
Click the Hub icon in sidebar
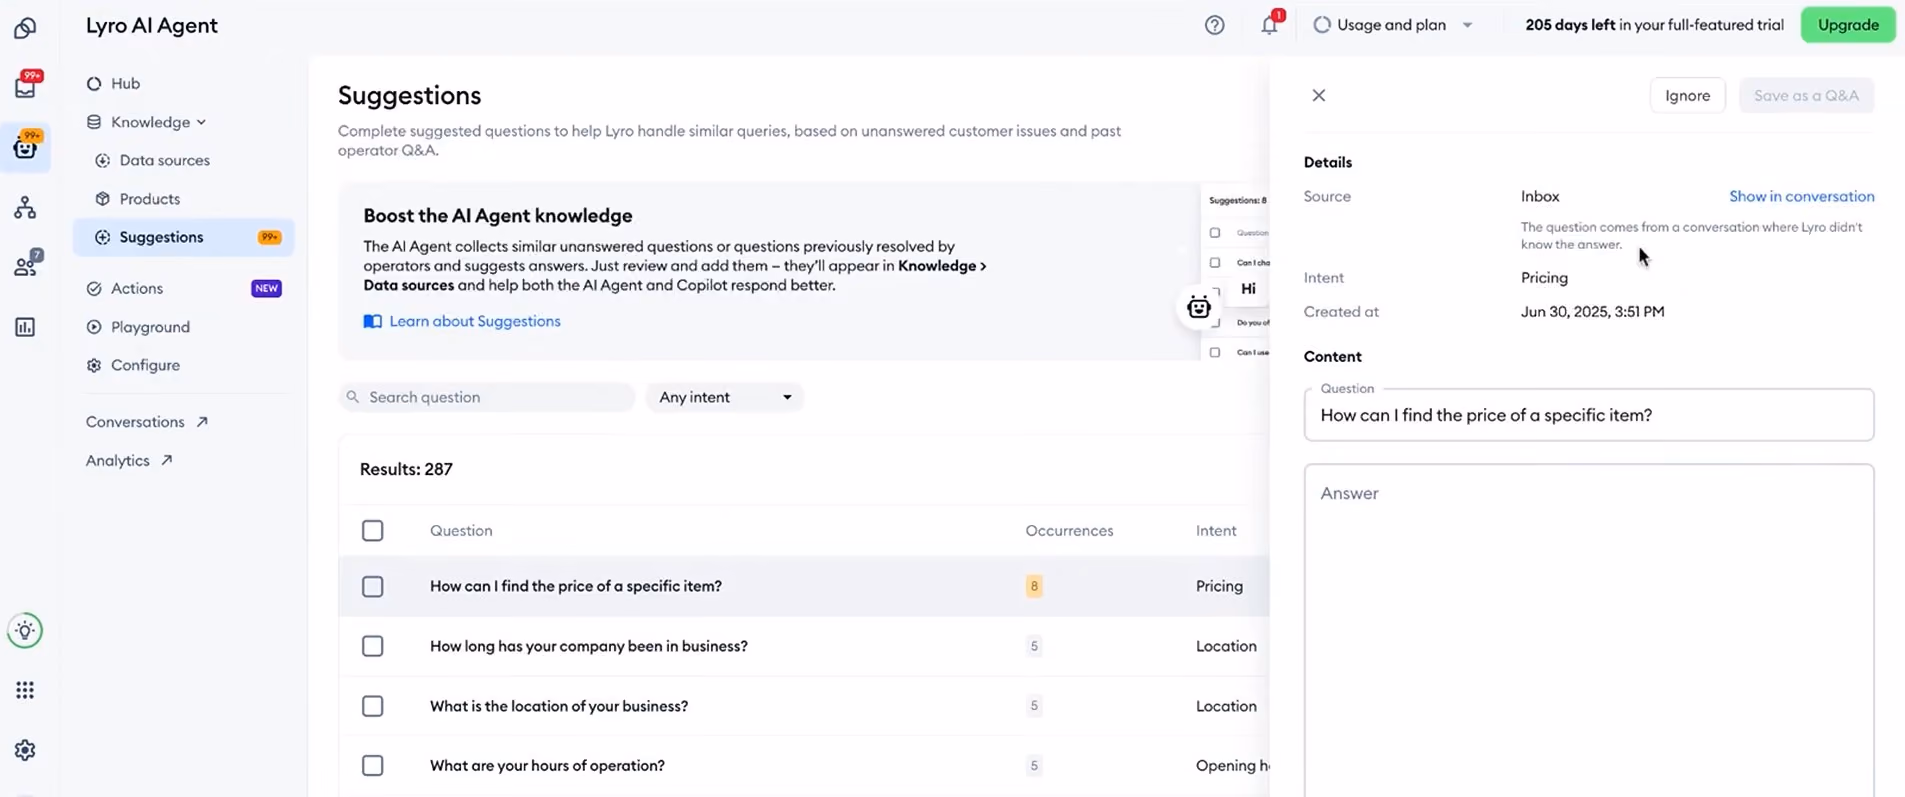pyautogui.click(x=94, y=83)
